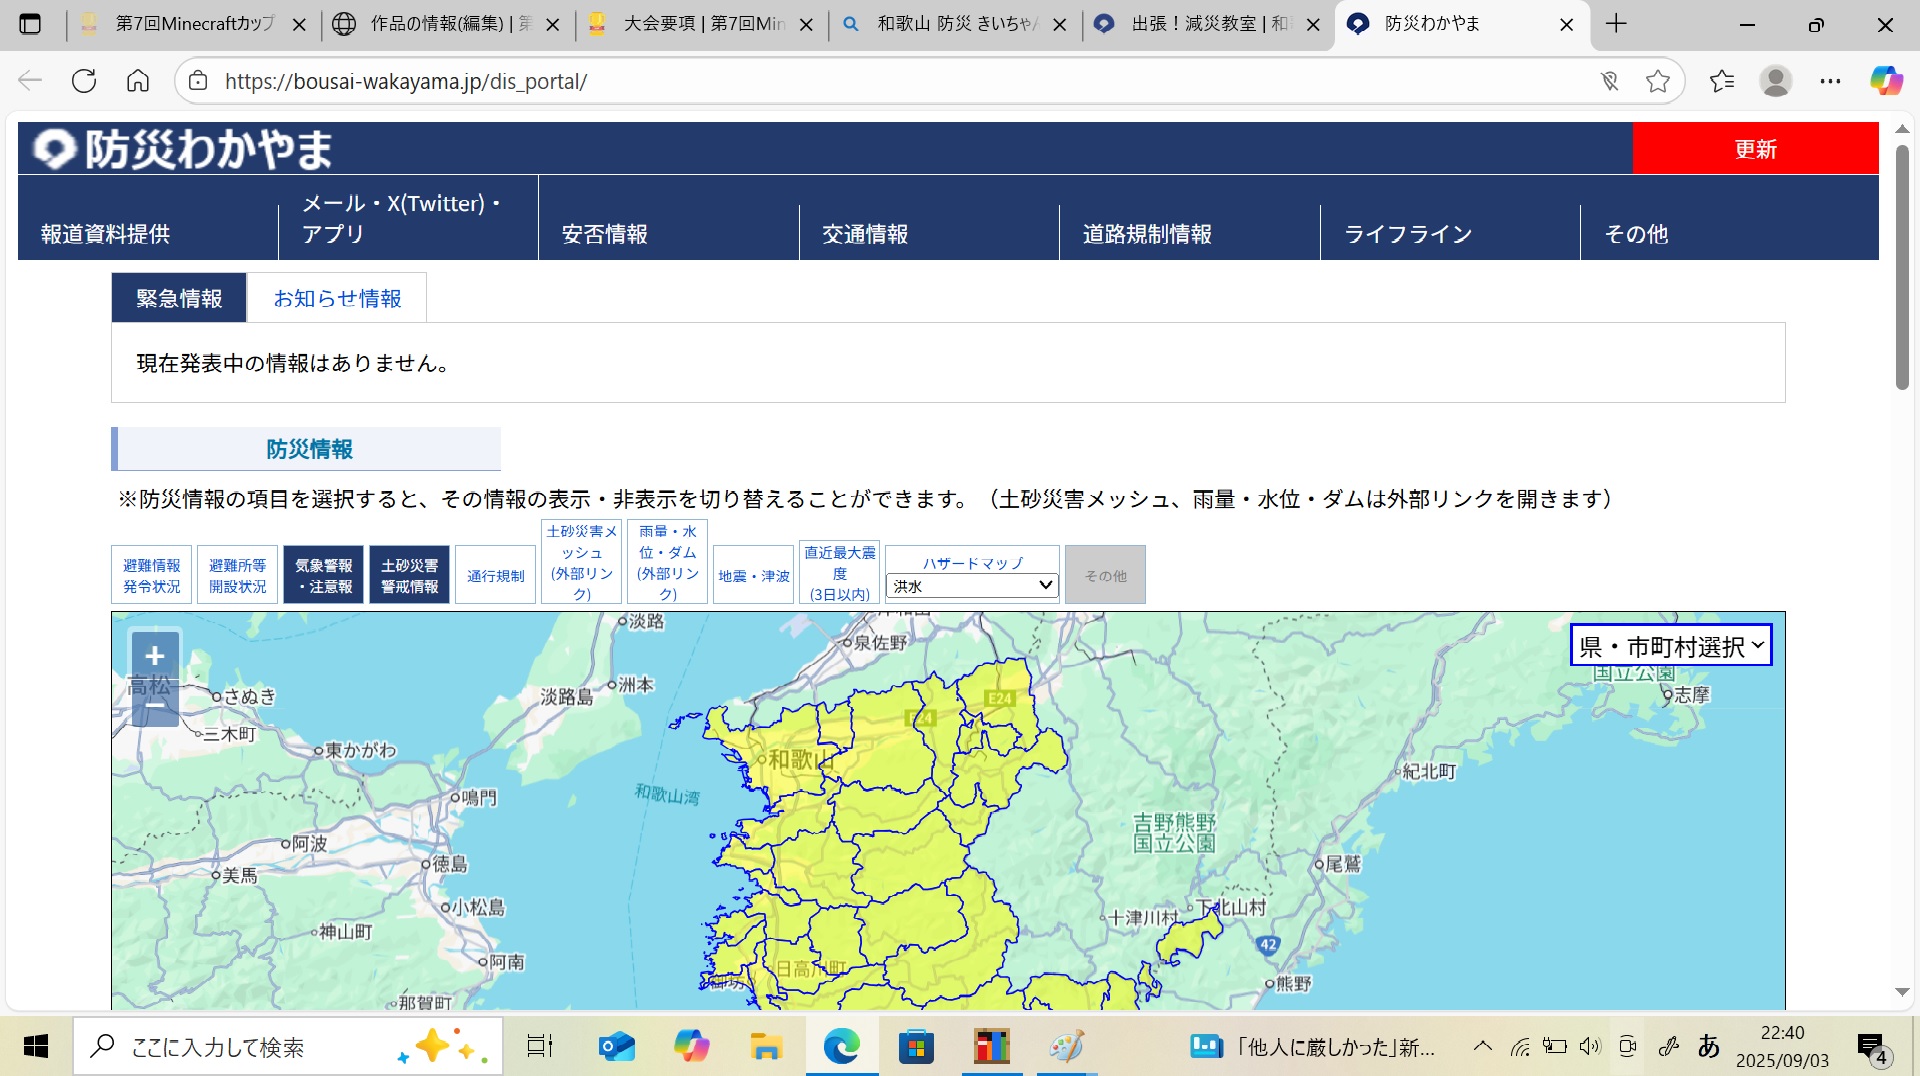Open the ハザードマップ 洪水 dropdown
Image resolution: width=1920 pixels, height=1076 pixels.
pos(972,586)
